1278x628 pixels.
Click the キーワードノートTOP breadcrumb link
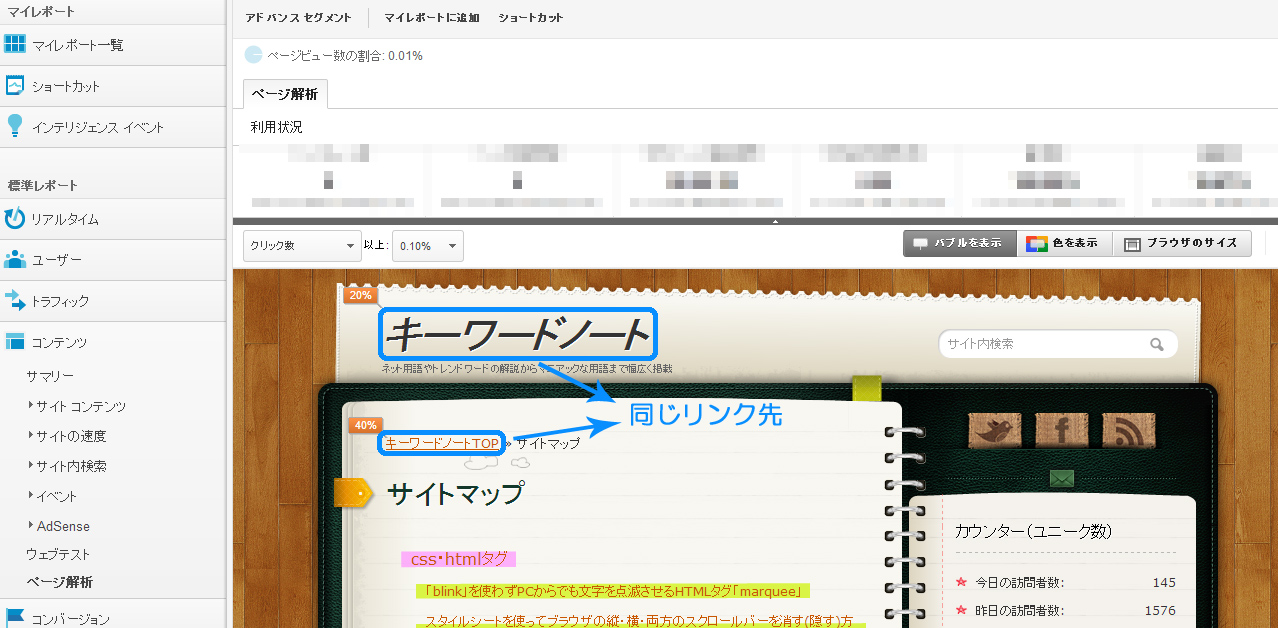pos(441,443)
